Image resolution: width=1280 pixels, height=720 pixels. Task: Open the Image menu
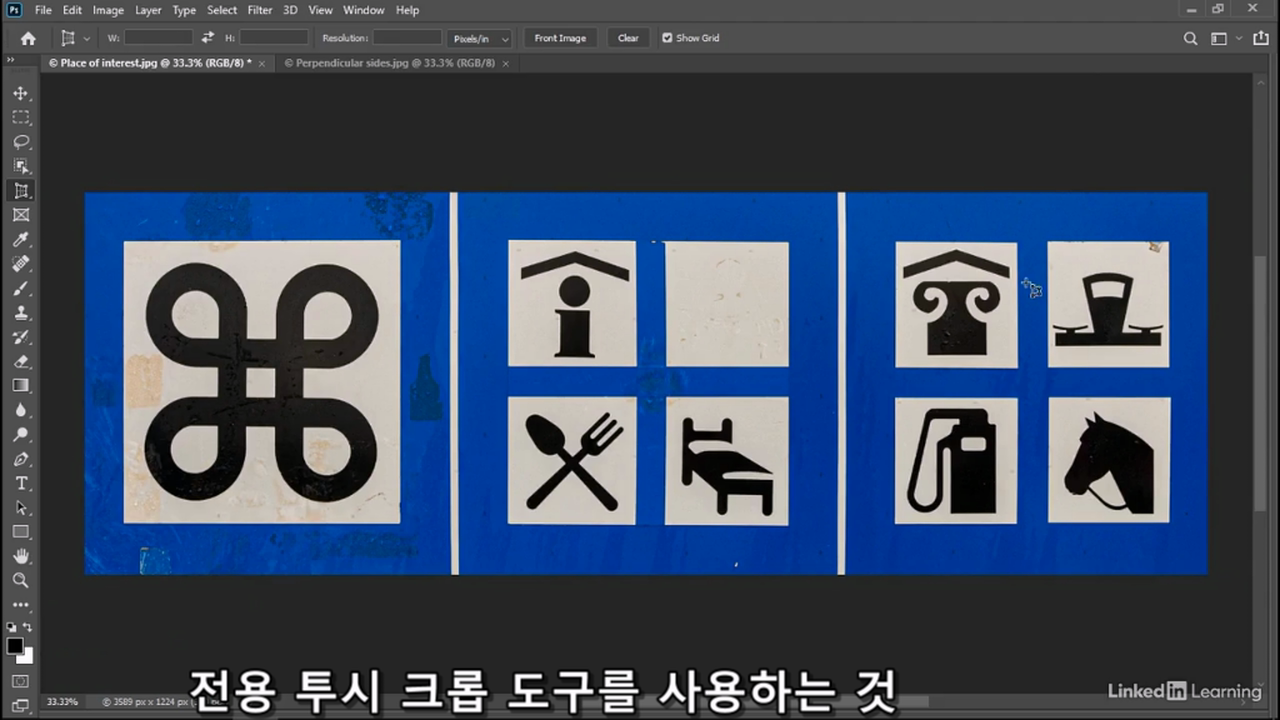[x=108, y=10]
